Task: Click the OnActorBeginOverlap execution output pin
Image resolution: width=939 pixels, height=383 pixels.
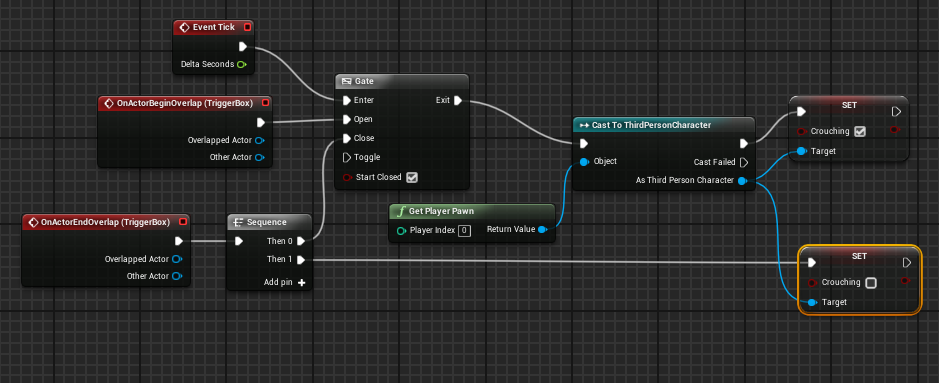Action: point(261,123)
